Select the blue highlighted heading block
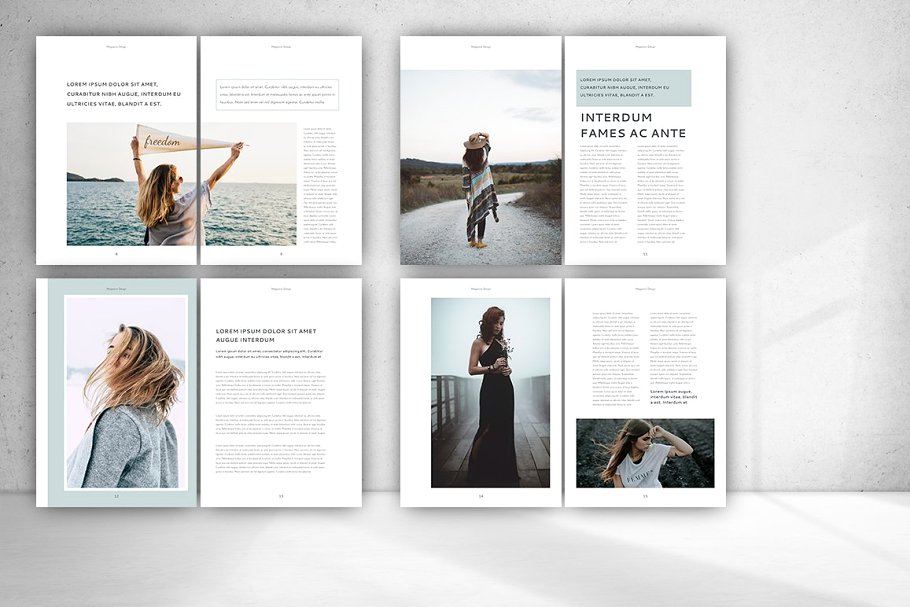Image resolution: width=910 pixels, height=607 pixels. click(x=633, y=87)
